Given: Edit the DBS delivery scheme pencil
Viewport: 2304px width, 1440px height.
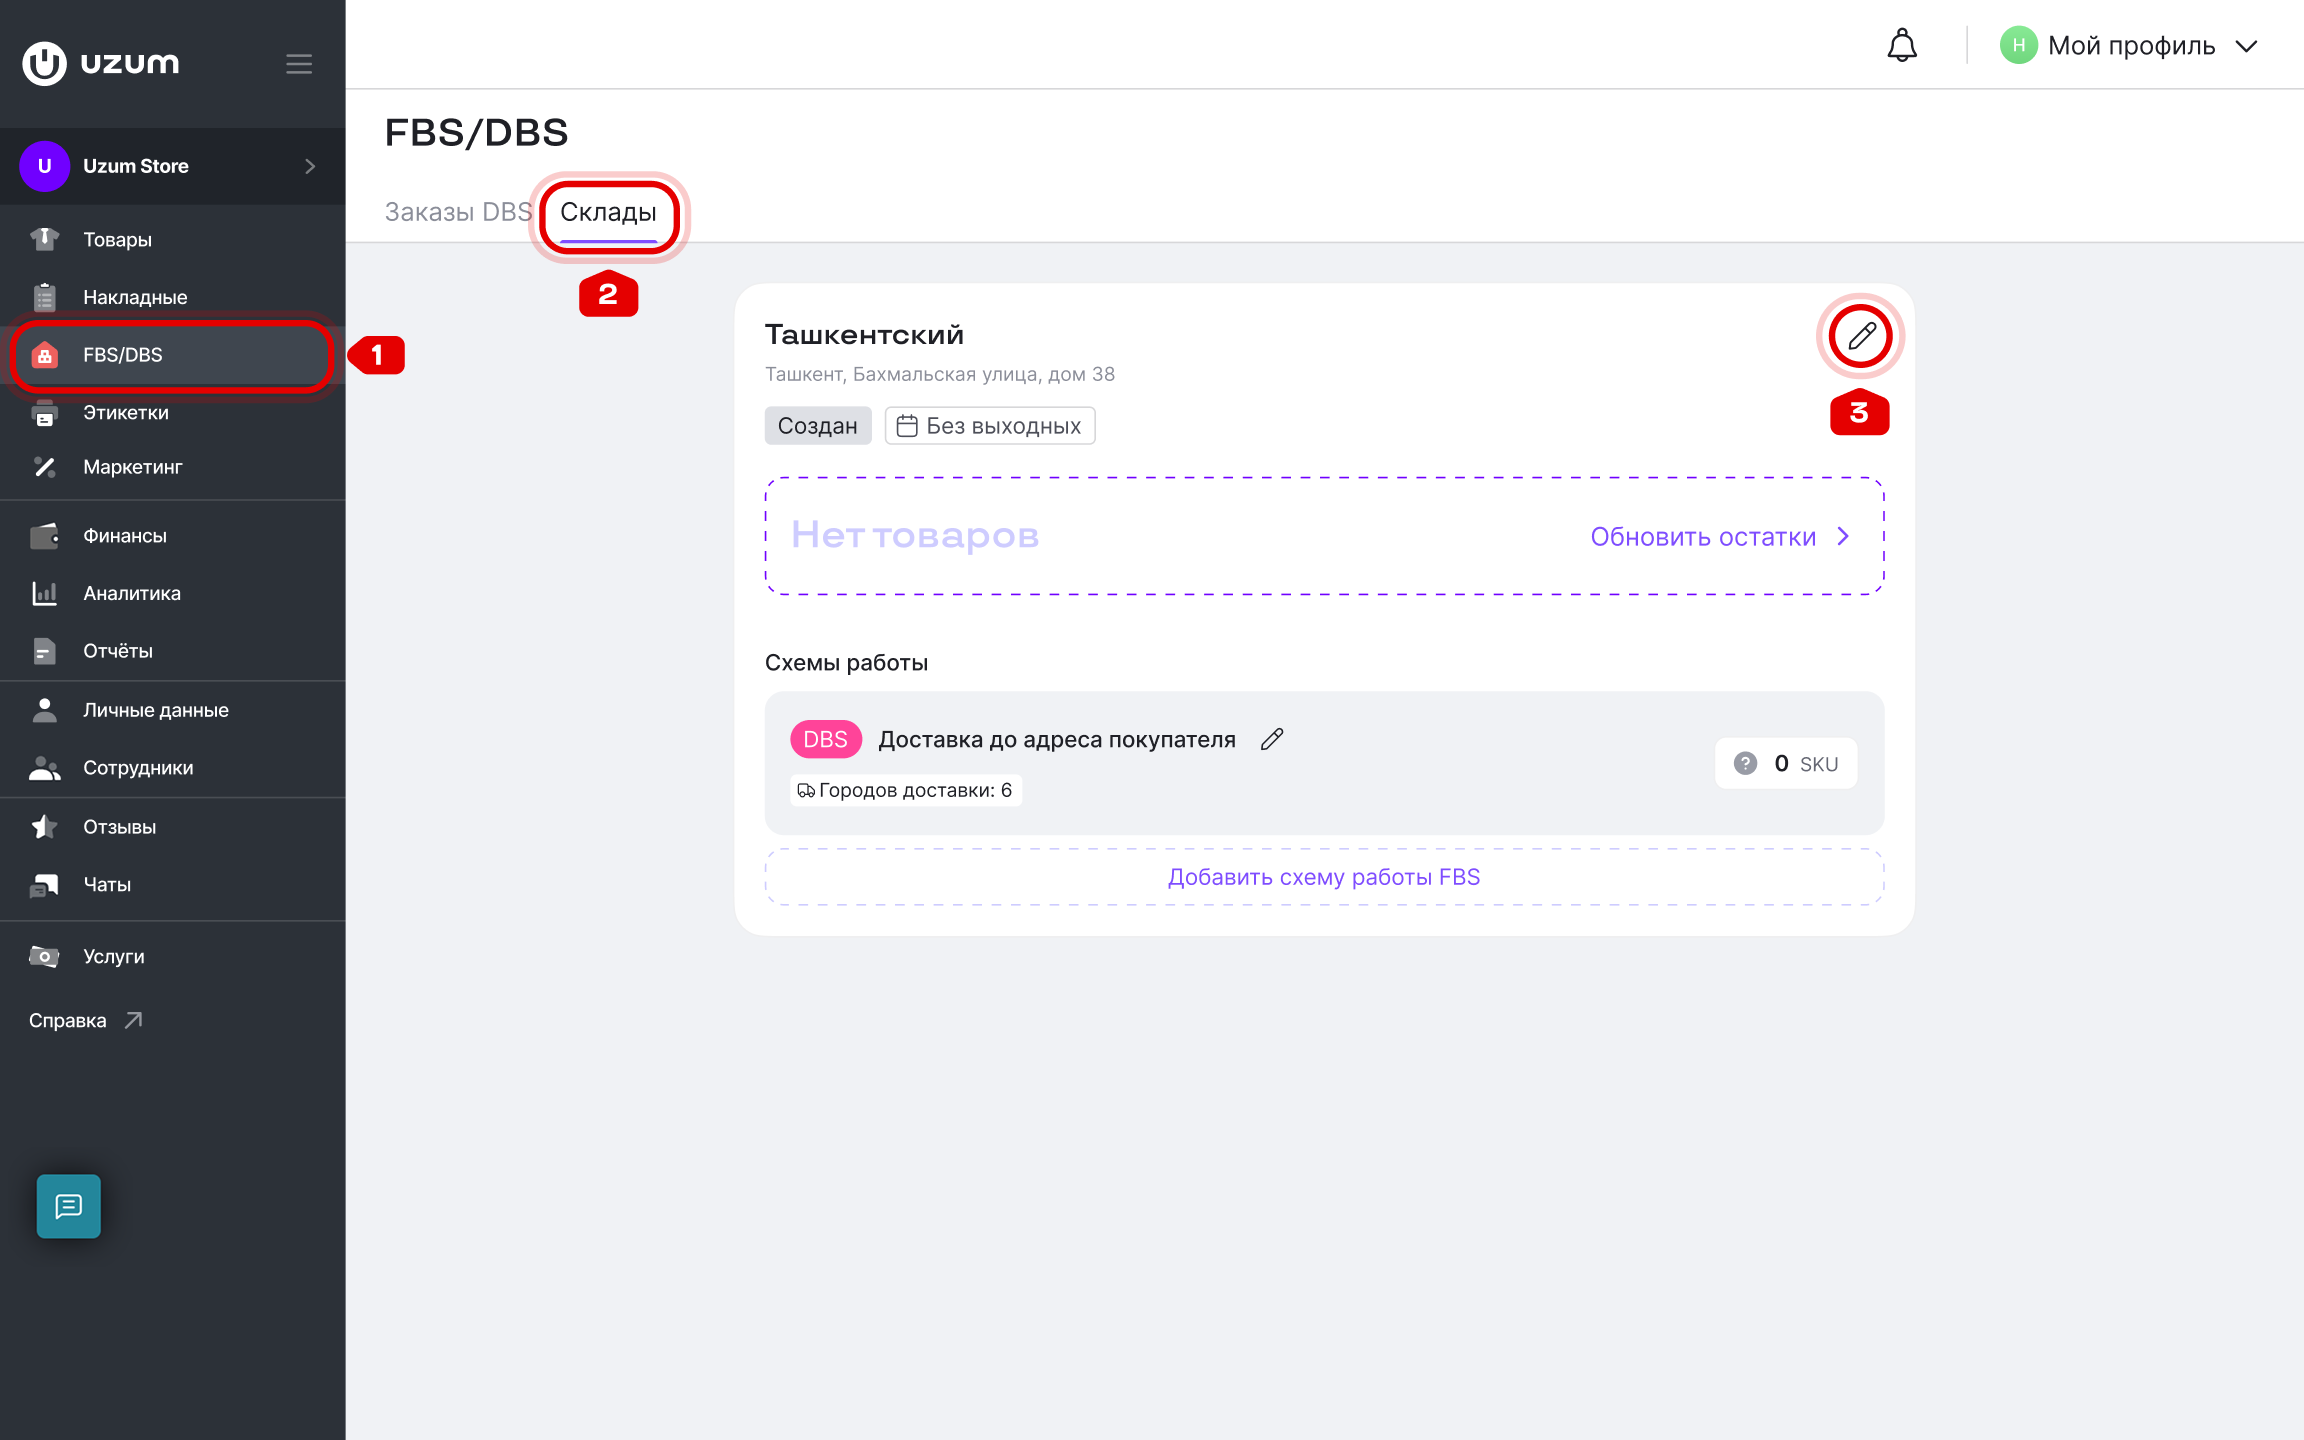Looking at the screenshot, I should click(1271, 740).
